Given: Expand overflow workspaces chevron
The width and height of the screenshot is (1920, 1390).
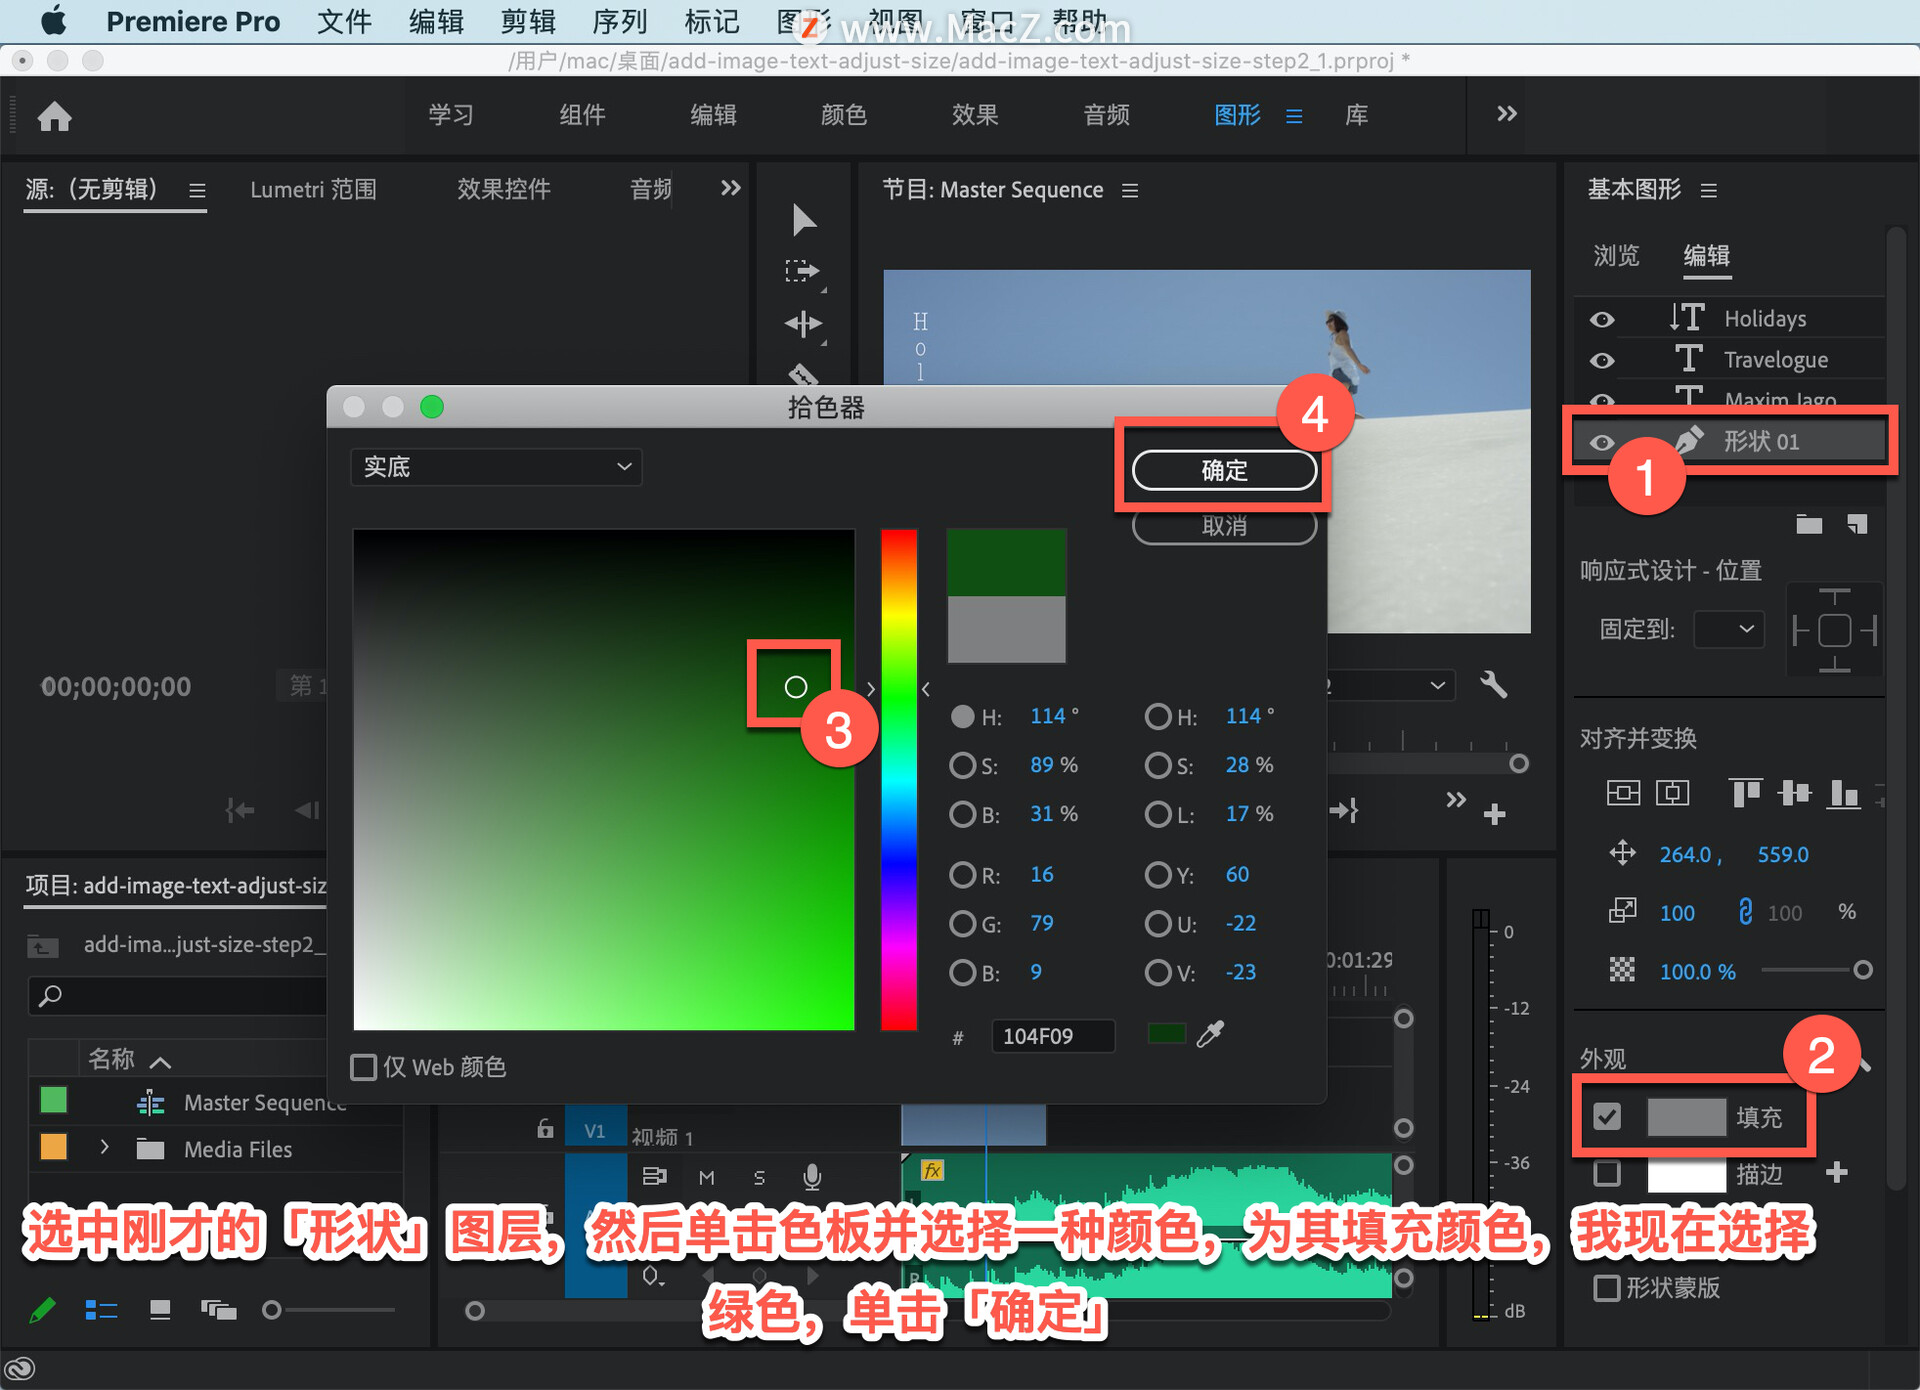Looking at the screenshot, I should pyautogui.click(x=1507, y=114).
